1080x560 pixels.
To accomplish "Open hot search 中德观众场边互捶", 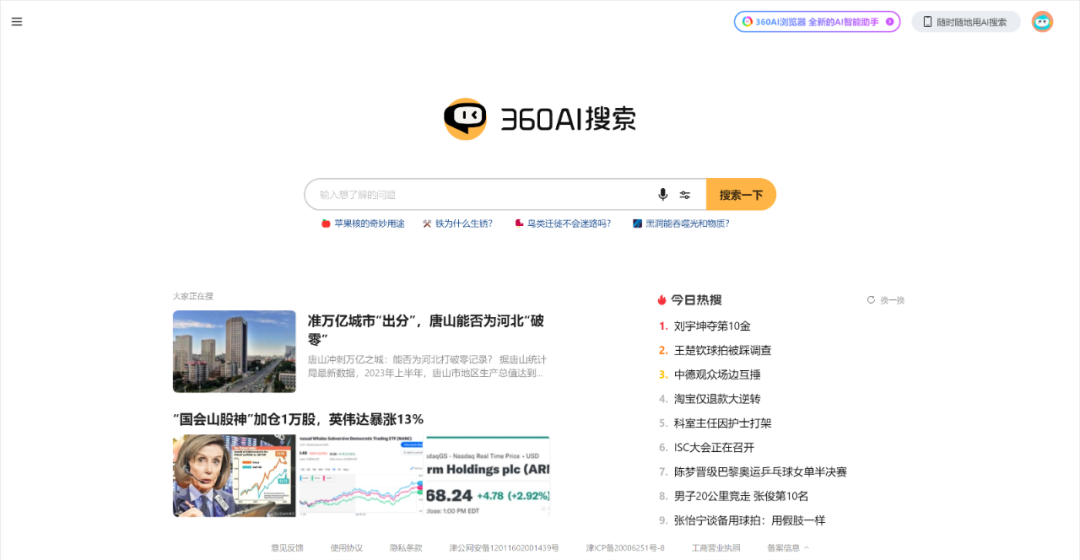I will (x=717, y=375).
